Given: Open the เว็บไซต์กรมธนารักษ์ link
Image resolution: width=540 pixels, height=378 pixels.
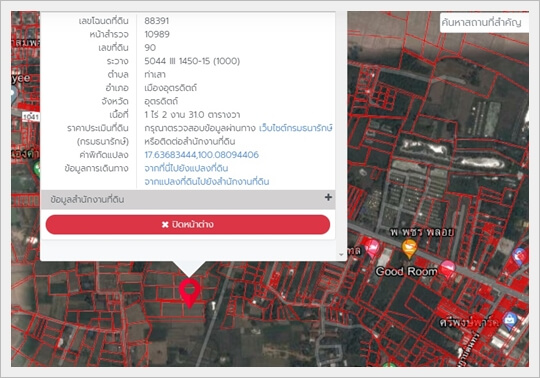Looking at the screenshot, I should [295, 128].
